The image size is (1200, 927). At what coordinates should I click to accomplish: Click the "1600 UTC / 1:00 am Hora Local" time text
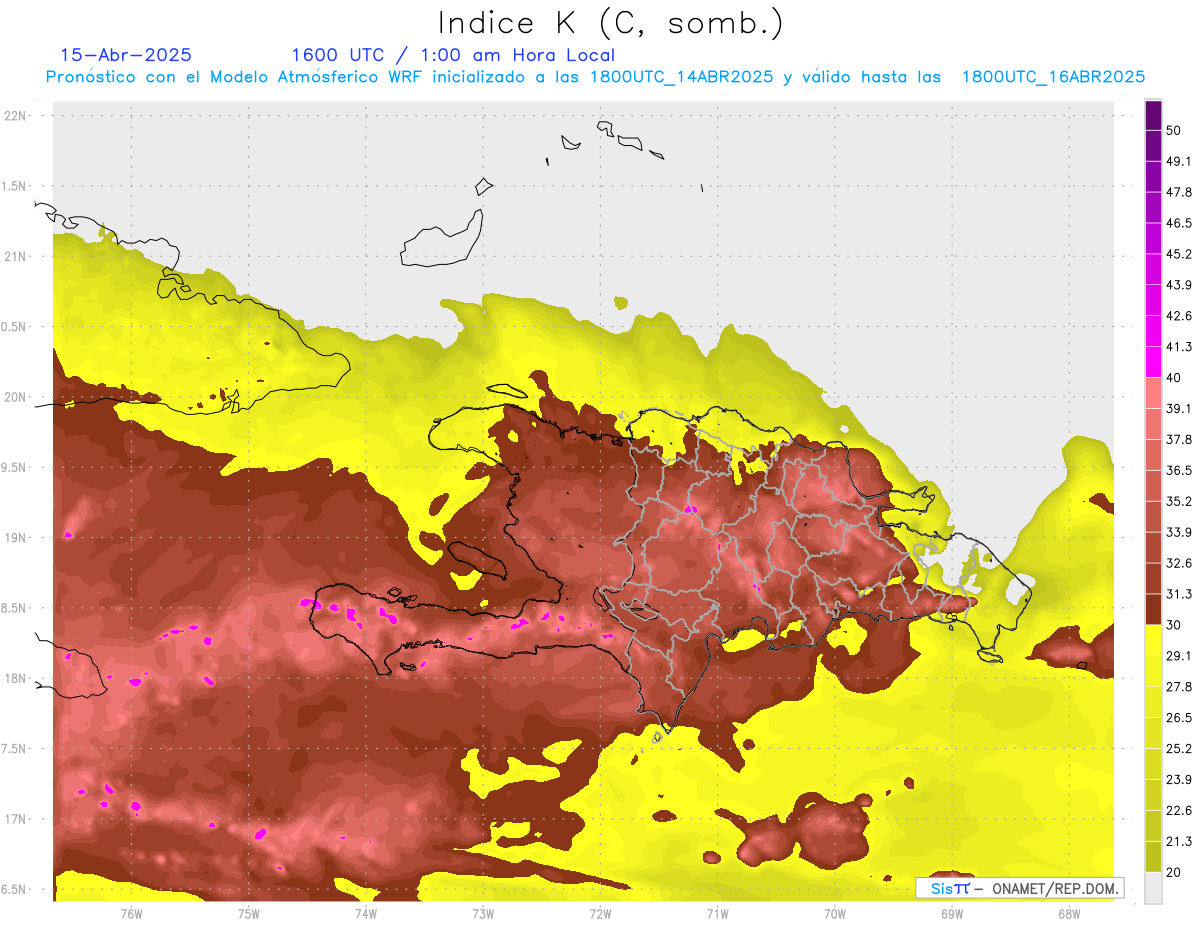453,56
